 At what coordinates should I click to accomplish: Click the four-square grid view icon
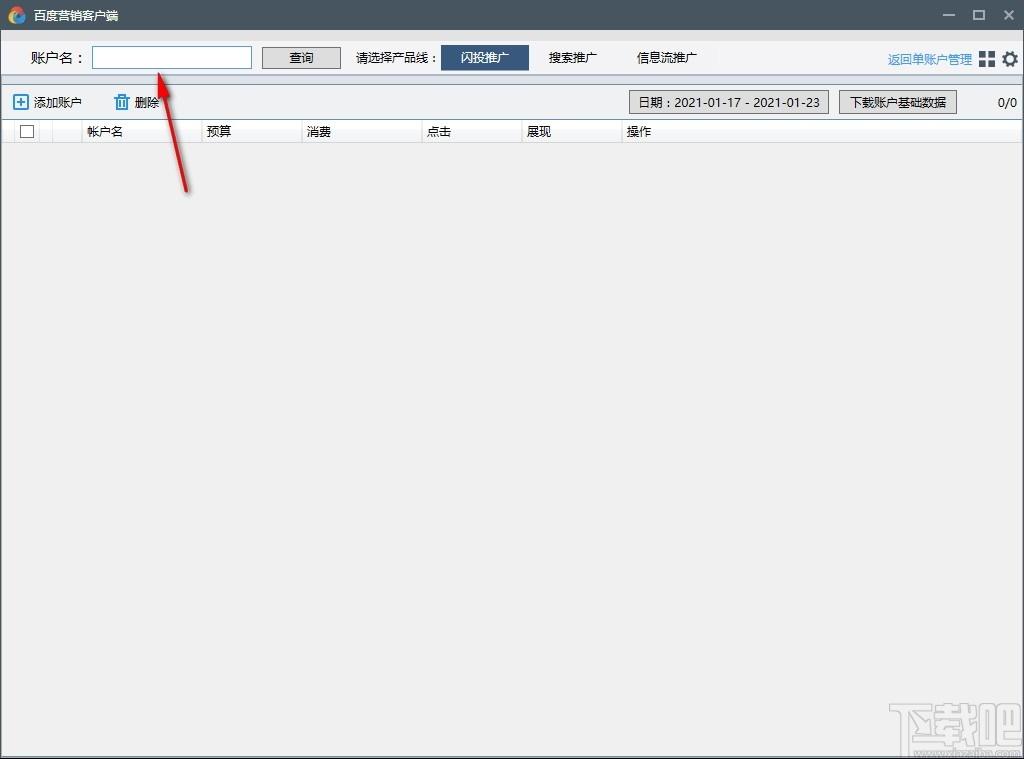point(987,59)
